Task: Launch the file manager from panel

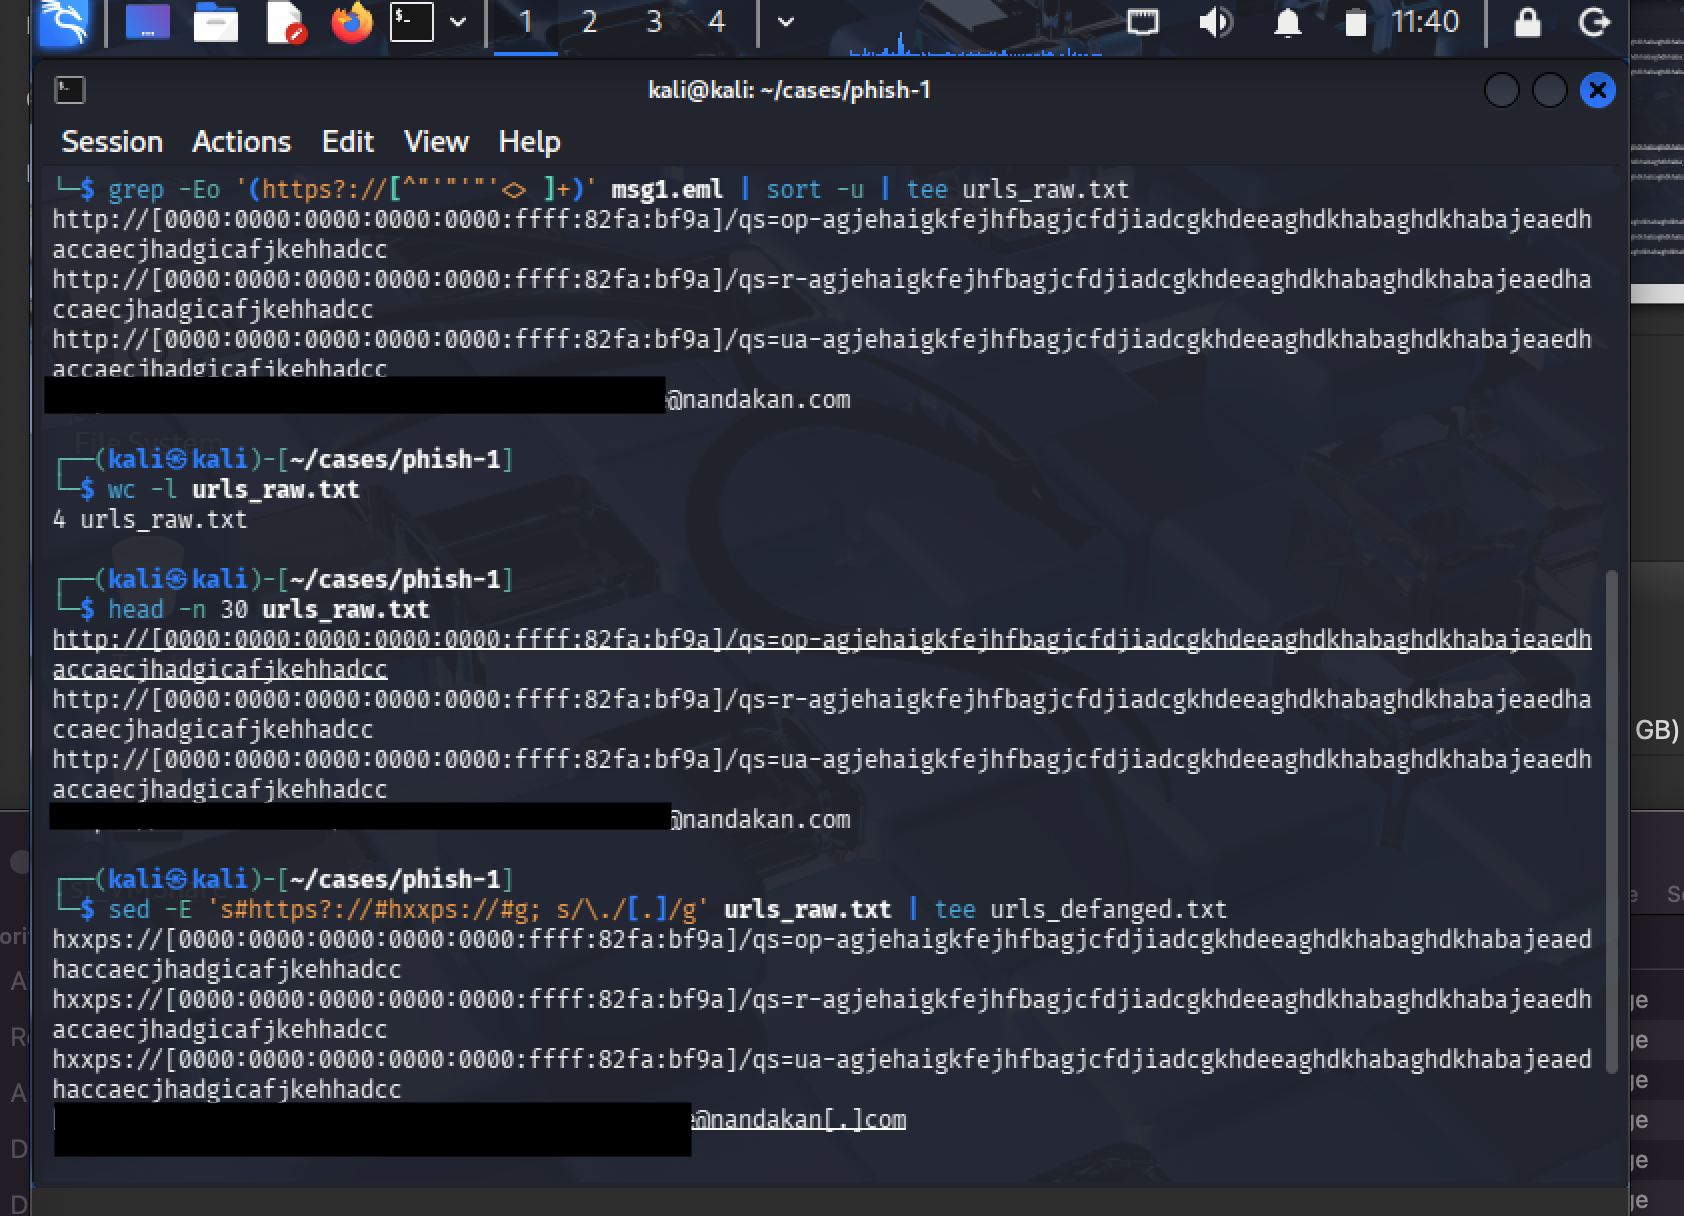Action: [x=215, y=22]
